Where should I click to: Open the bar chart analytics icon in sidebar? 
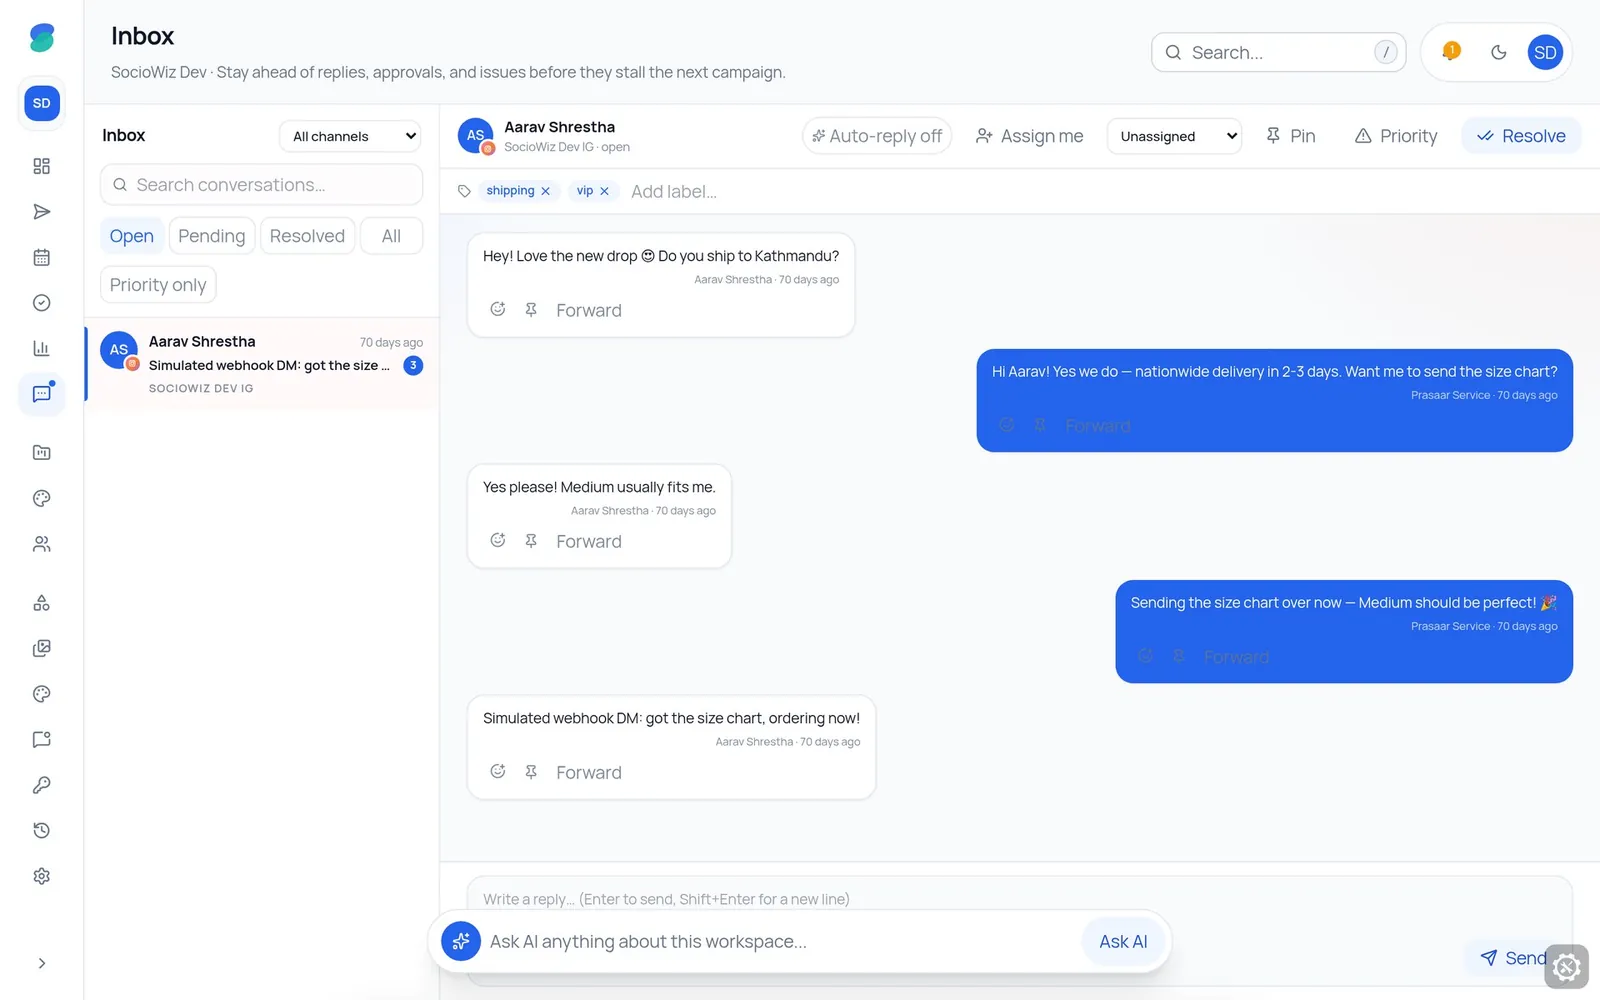pos(41,348)
